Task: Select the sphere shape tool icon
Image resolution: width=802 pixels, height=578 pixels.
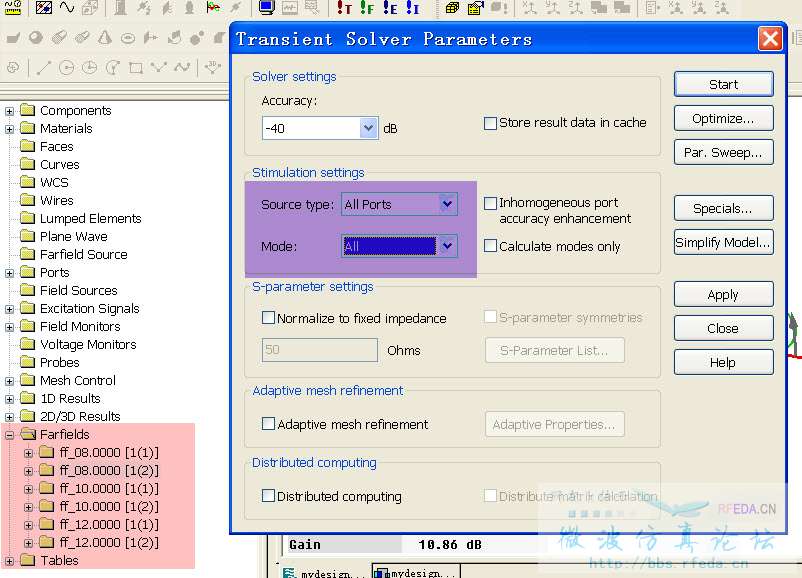Action: 36,38
